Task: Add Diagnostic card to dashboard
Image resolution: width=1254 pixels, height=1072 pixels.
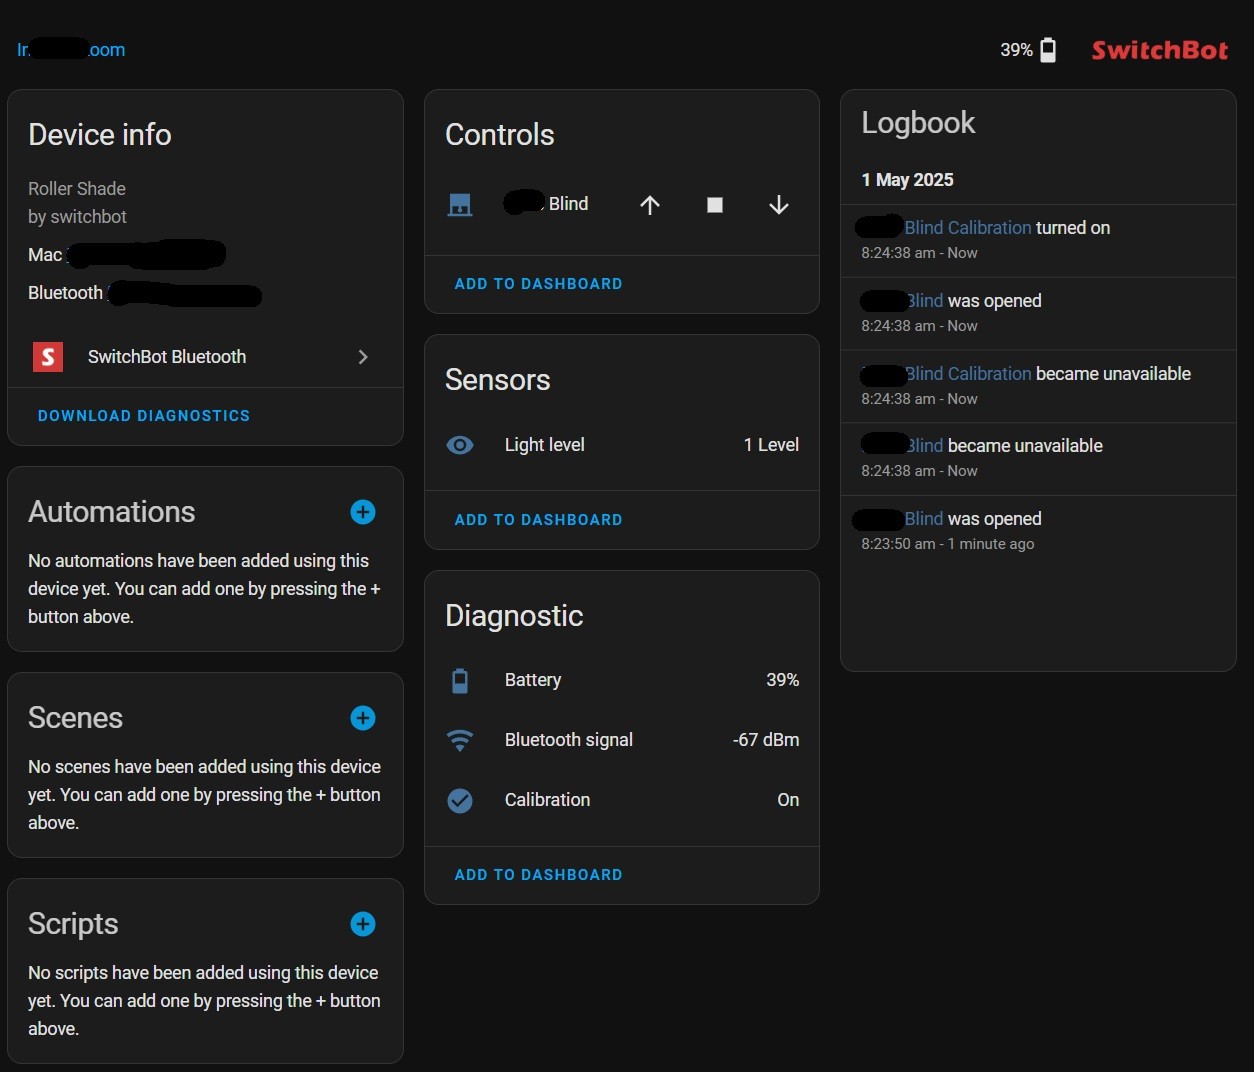Action: [538, 875]
